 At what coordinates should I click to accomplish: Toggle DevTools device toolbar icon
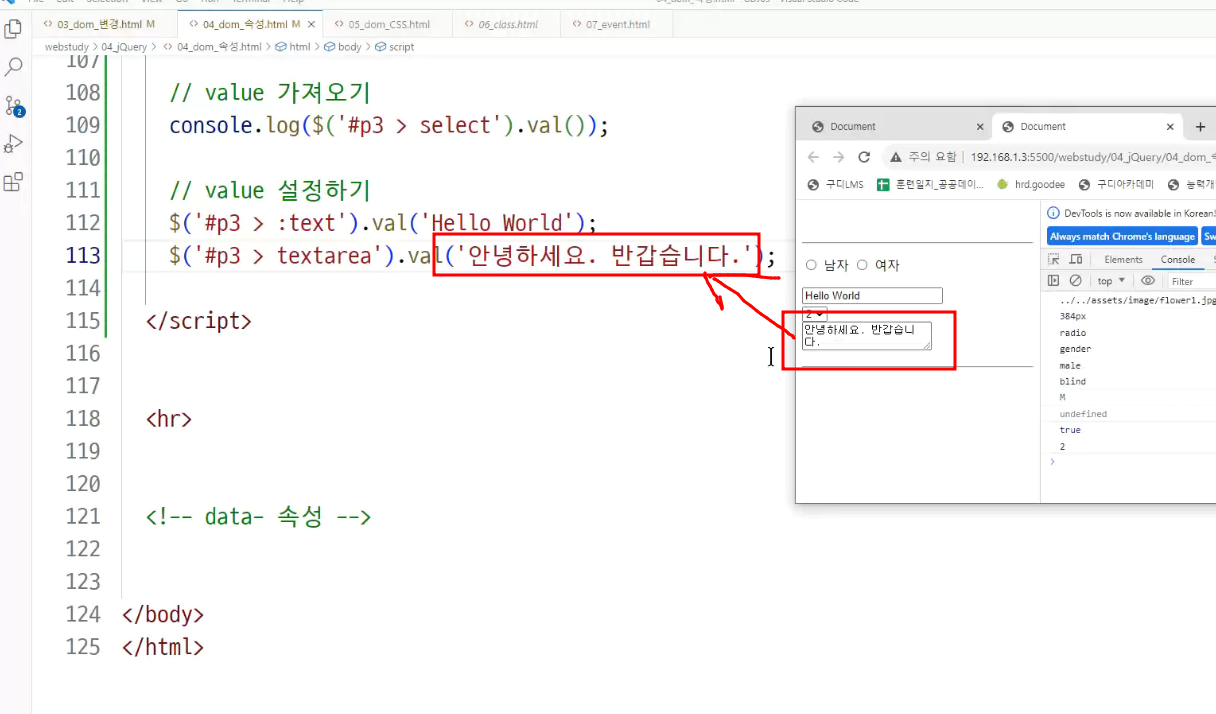[1076, 259]
